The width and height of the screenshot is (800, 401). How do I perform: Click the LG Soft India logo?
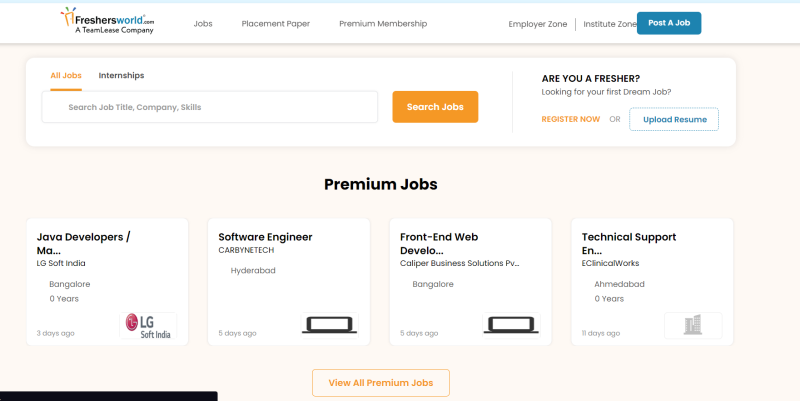[x=148, y=325]
